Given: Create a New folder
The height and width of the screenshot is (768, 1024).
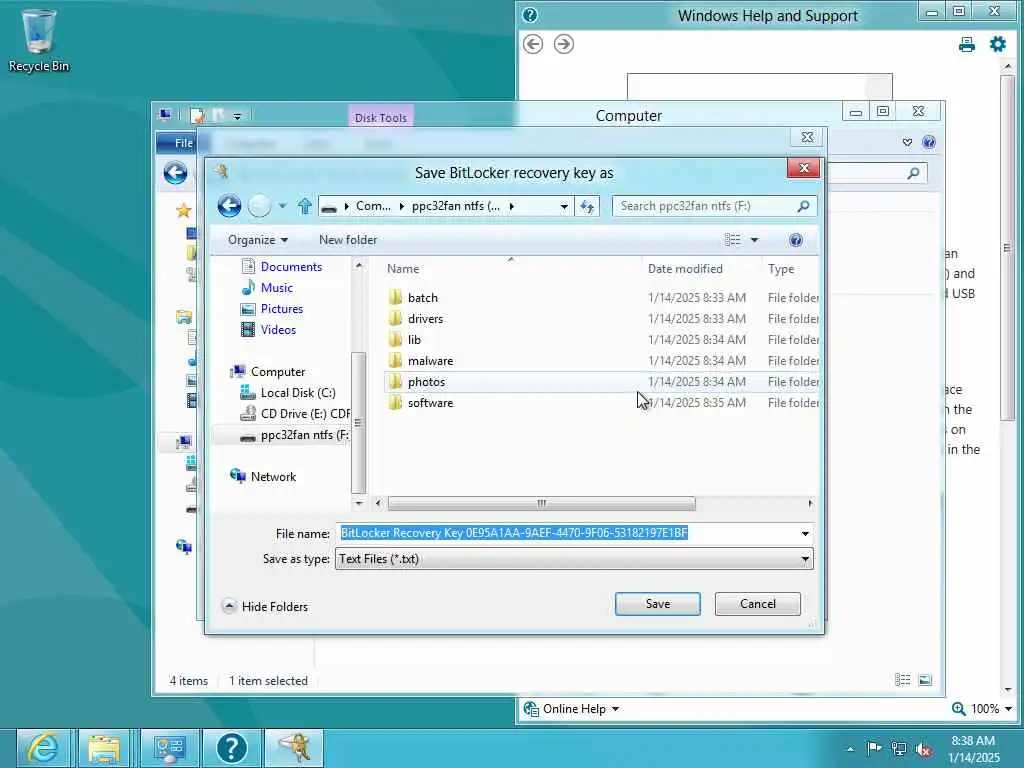Looking at the screenshot, I should [348, 240].
